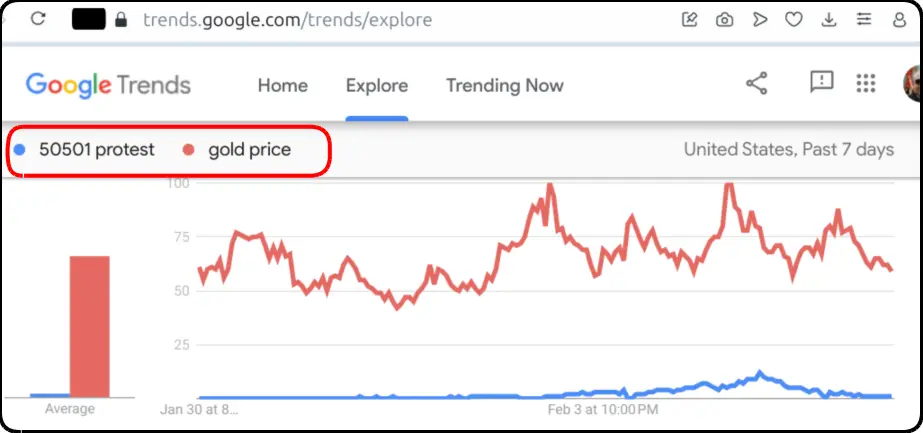Open the browser downloads icon
Viewport: 923px width, 433px height.
point(829,20)
